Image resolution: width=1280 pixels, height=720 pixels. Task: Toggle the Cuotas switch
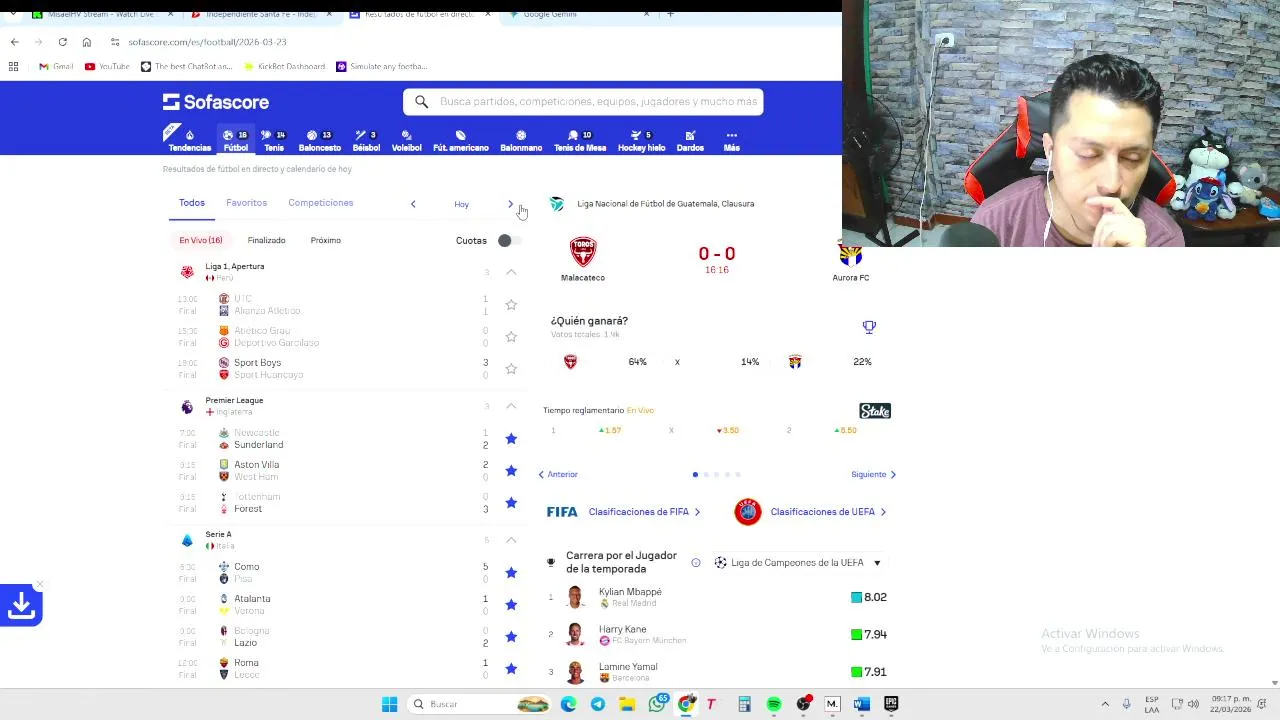509,240
